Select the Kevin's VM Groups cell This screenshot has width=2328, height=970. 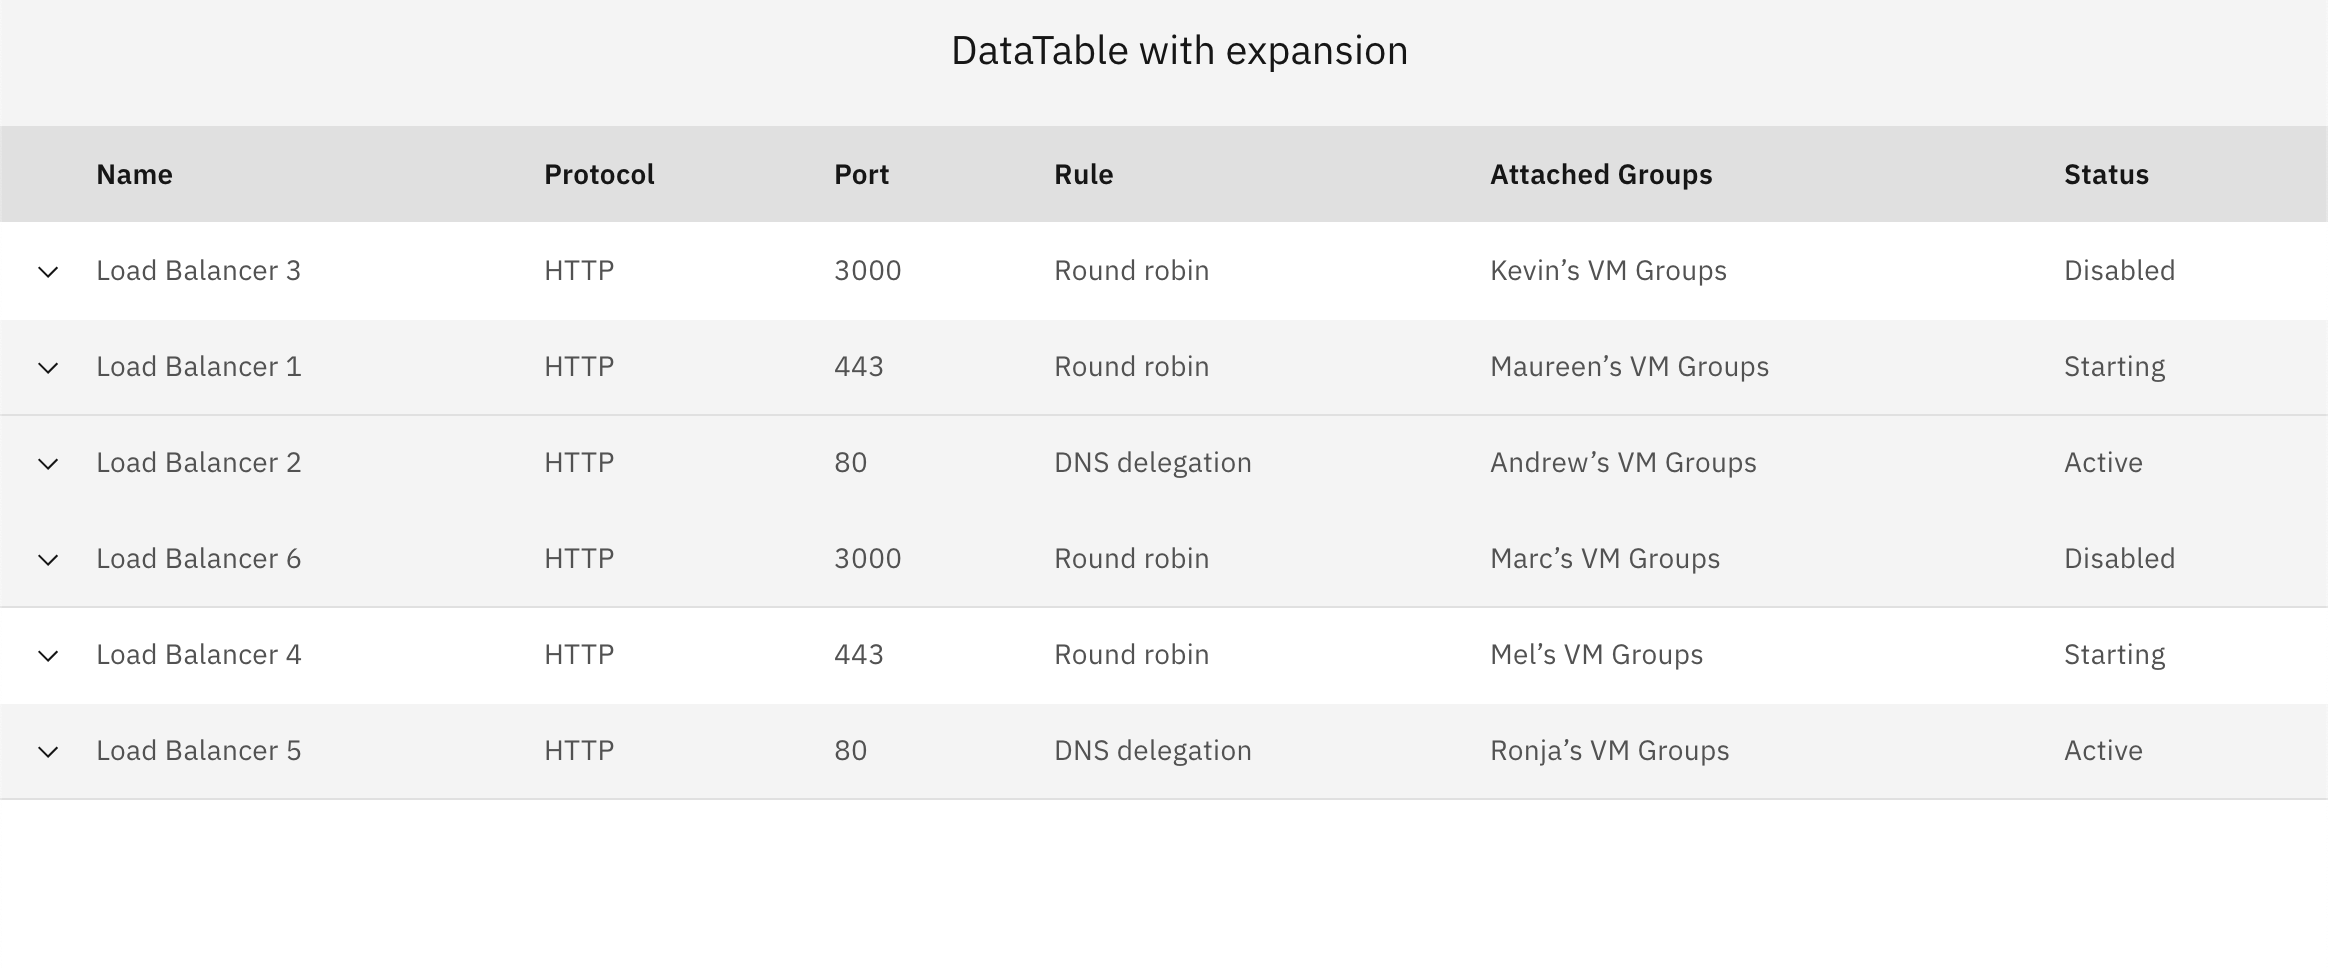[x=1608, y=271]
